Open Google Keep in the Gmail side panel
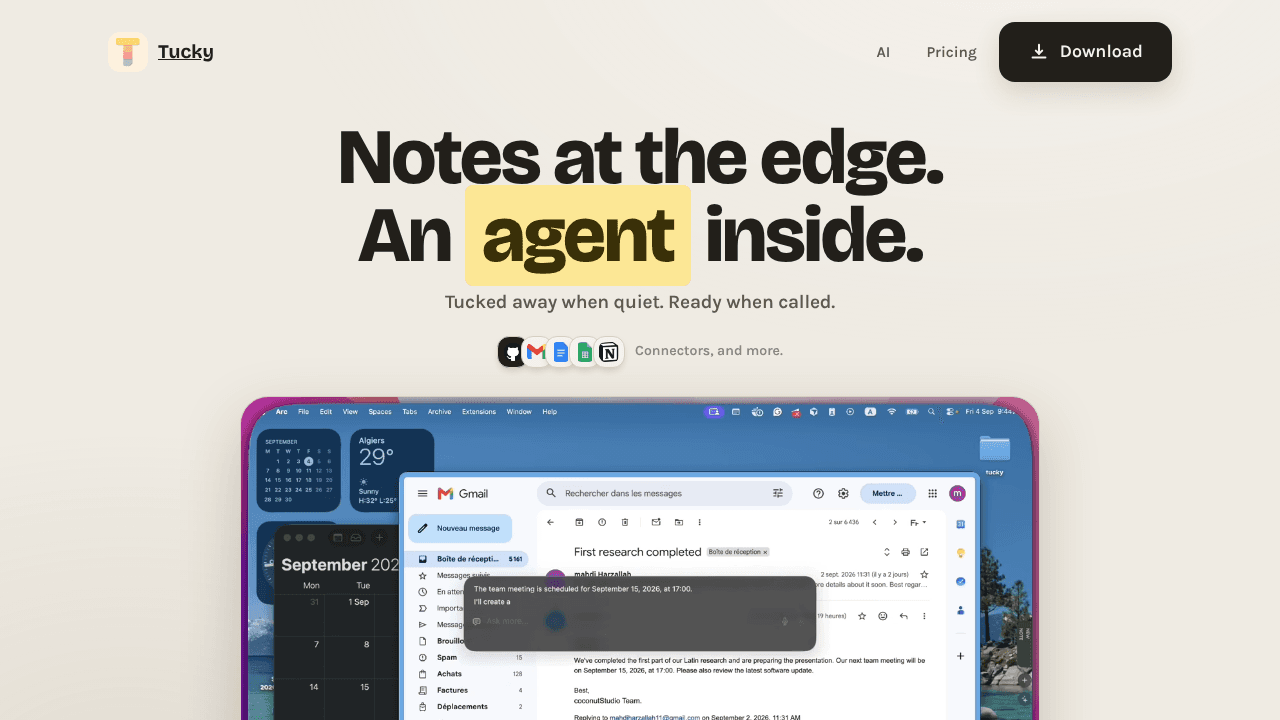Image resolution: width=1280 pixels, height=720 pixels. (961, 552)
